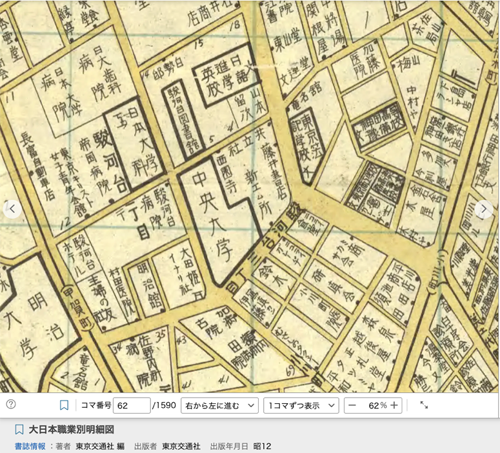Screen dimensions: 500x453
Task: Click the title text 大日本職業別明細図
Action: tap(71, 429)
